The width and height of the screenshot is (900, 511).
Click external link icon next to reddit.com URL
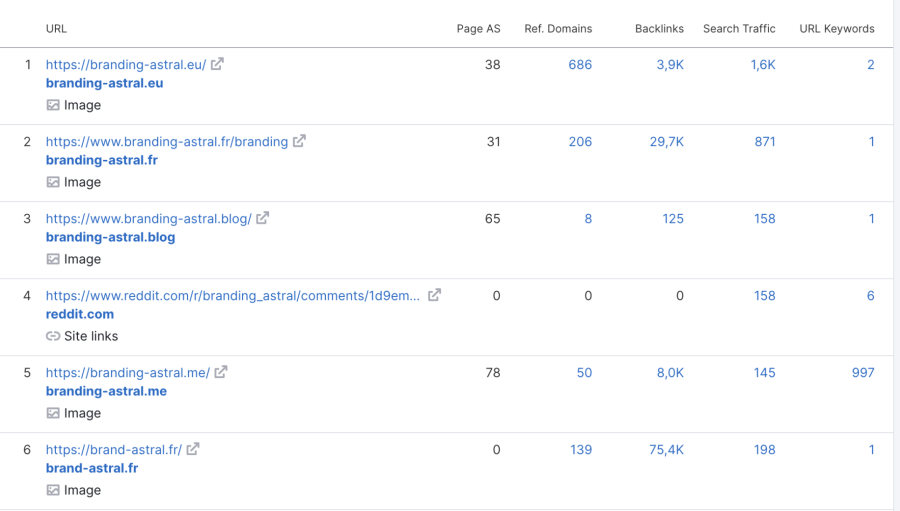pos(435,295)
